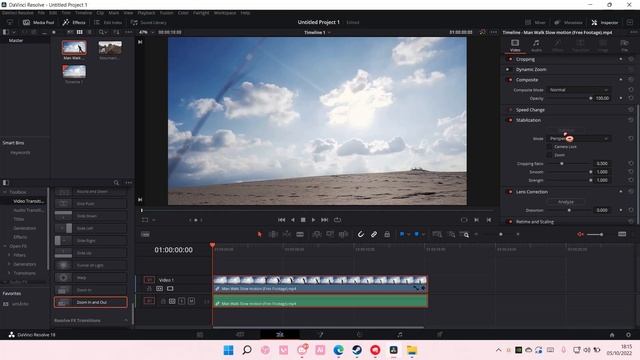This screenshot has height=360, width=640.
Task: Adjust the monitor volume slider
Action: pyautogui.click(x=595, y=234)
